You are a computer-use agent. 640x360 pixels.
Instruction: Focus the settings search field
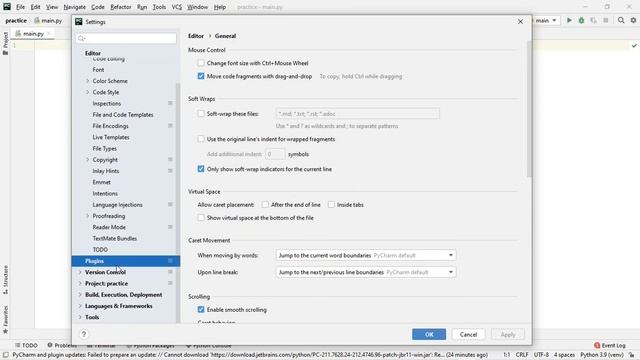pyautogui.click(x=126, y=38)
